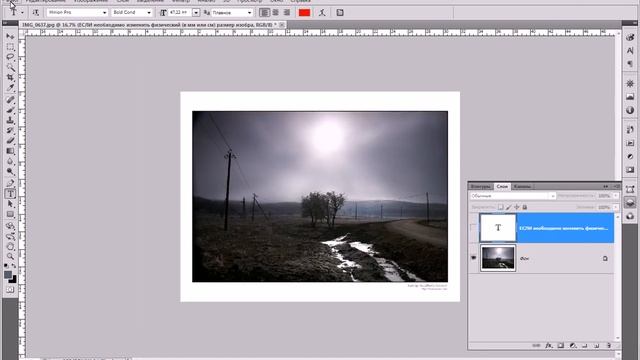Select the Pen tool
640x360 pixels.
point(10,183)
